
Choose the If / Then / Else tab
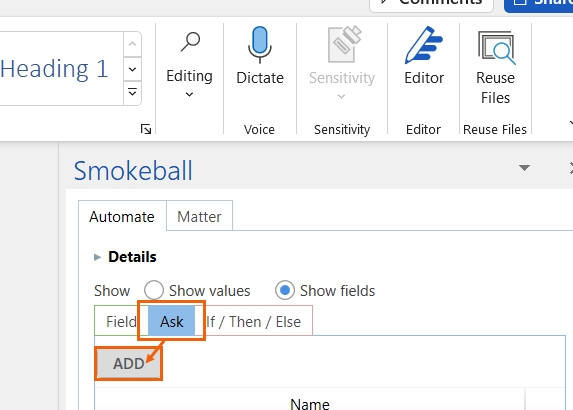coord(254,321)
